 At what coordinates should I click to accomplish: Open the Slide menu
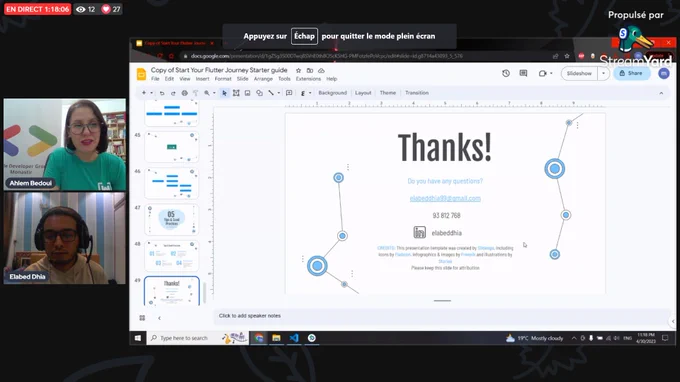[x=242, y=79]
